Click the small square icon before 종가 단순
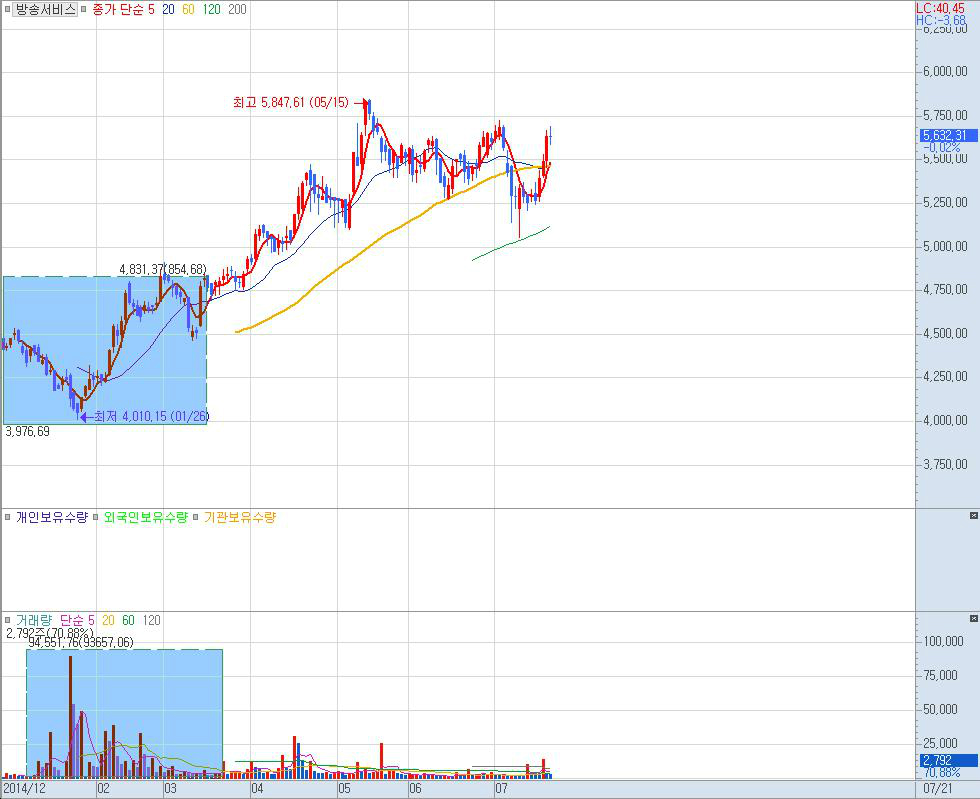The height and width of the screenshot is (799, 980). (x=84, y=9)
